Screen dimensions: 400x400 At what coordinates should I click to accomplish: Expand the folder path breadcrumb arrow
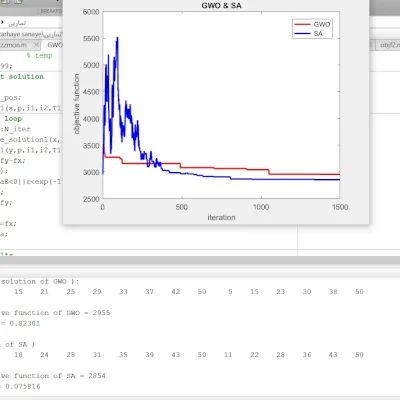[3, 22]
